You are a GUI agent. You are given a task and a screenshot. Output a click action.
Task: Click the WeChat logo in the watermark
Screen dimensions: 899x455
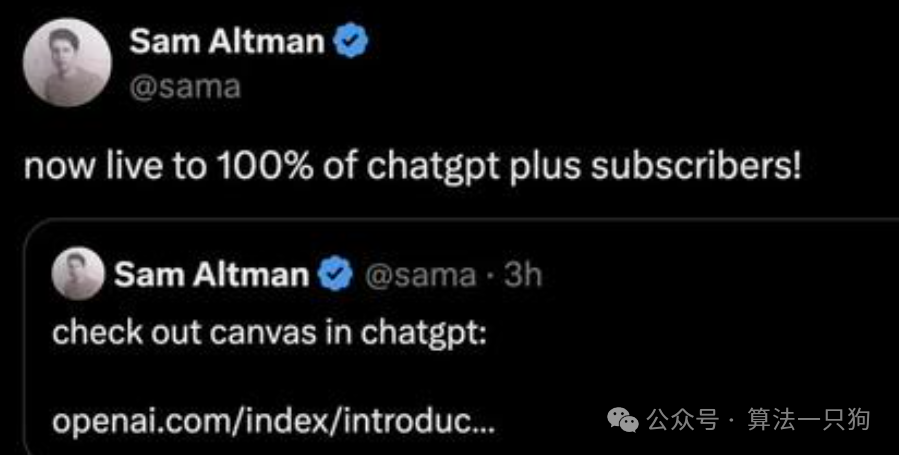click(x=624, y=420)
